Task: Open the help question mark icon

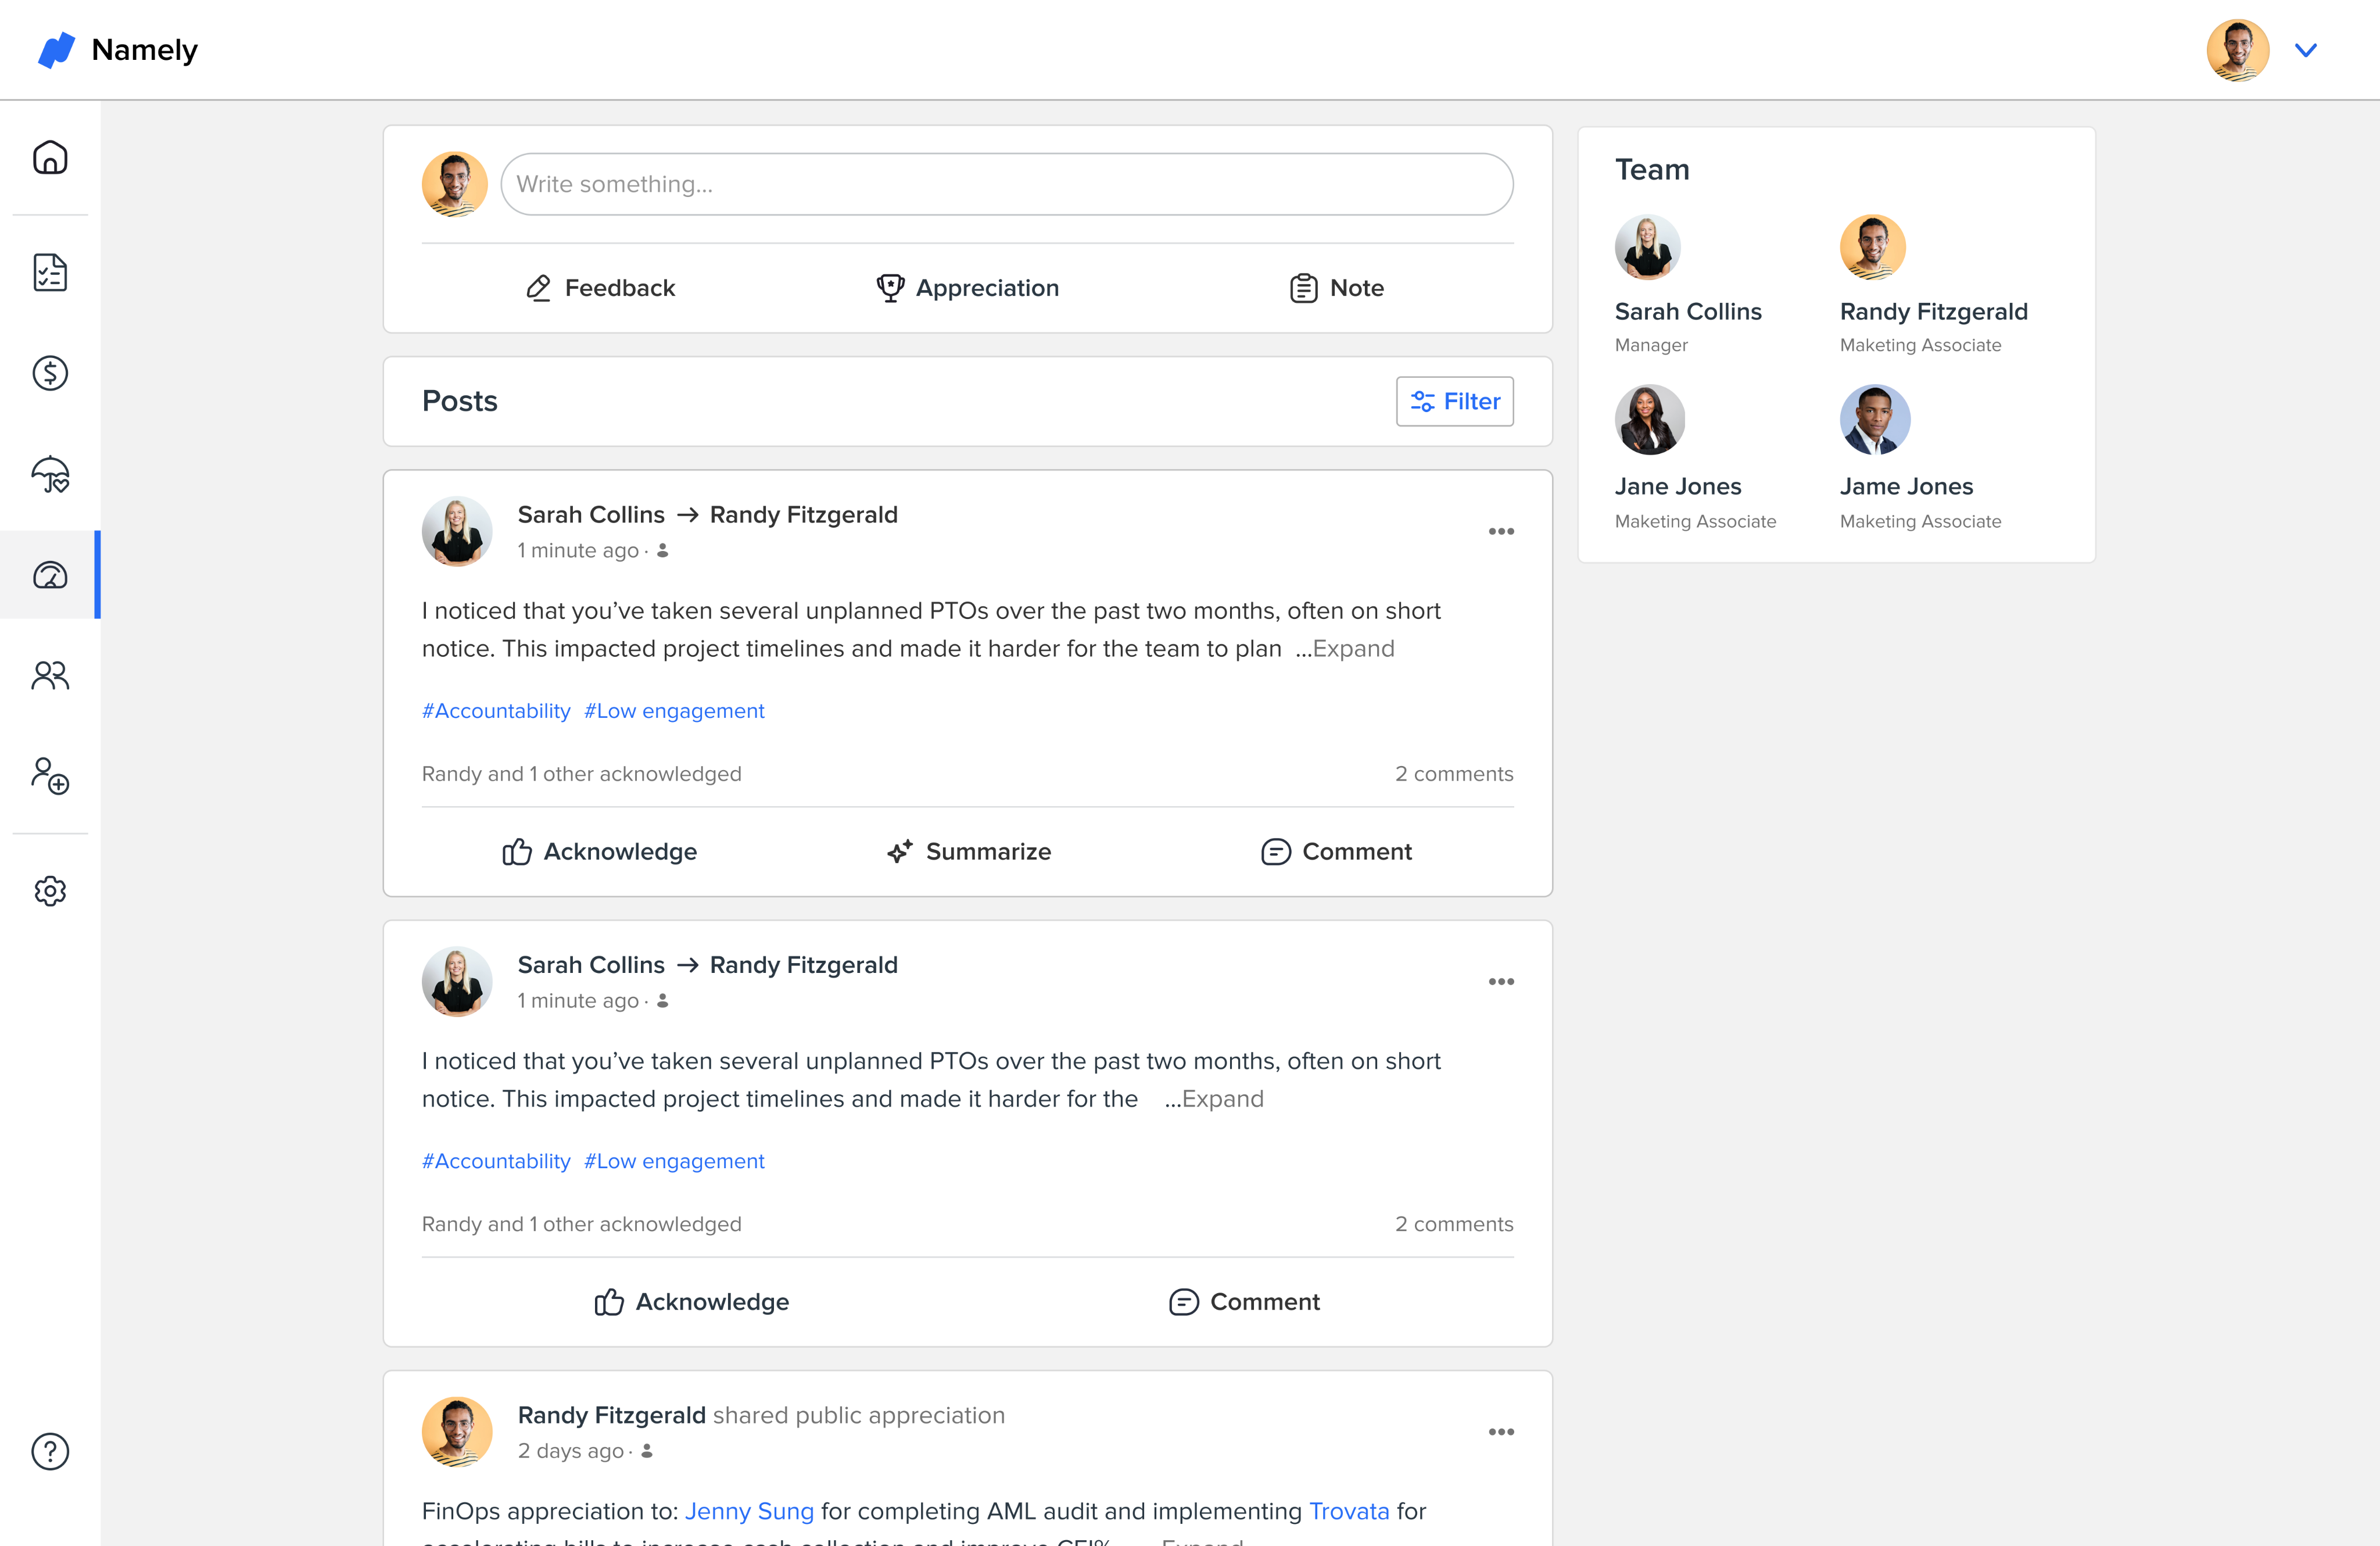Action: (x=50, y=1450)
